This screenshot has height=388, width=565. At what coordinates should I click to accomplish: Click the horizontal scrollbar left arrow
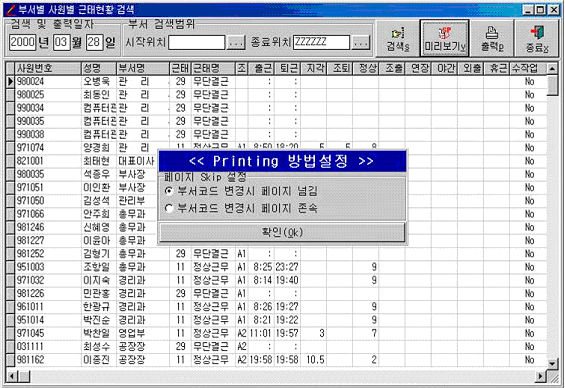12,377
